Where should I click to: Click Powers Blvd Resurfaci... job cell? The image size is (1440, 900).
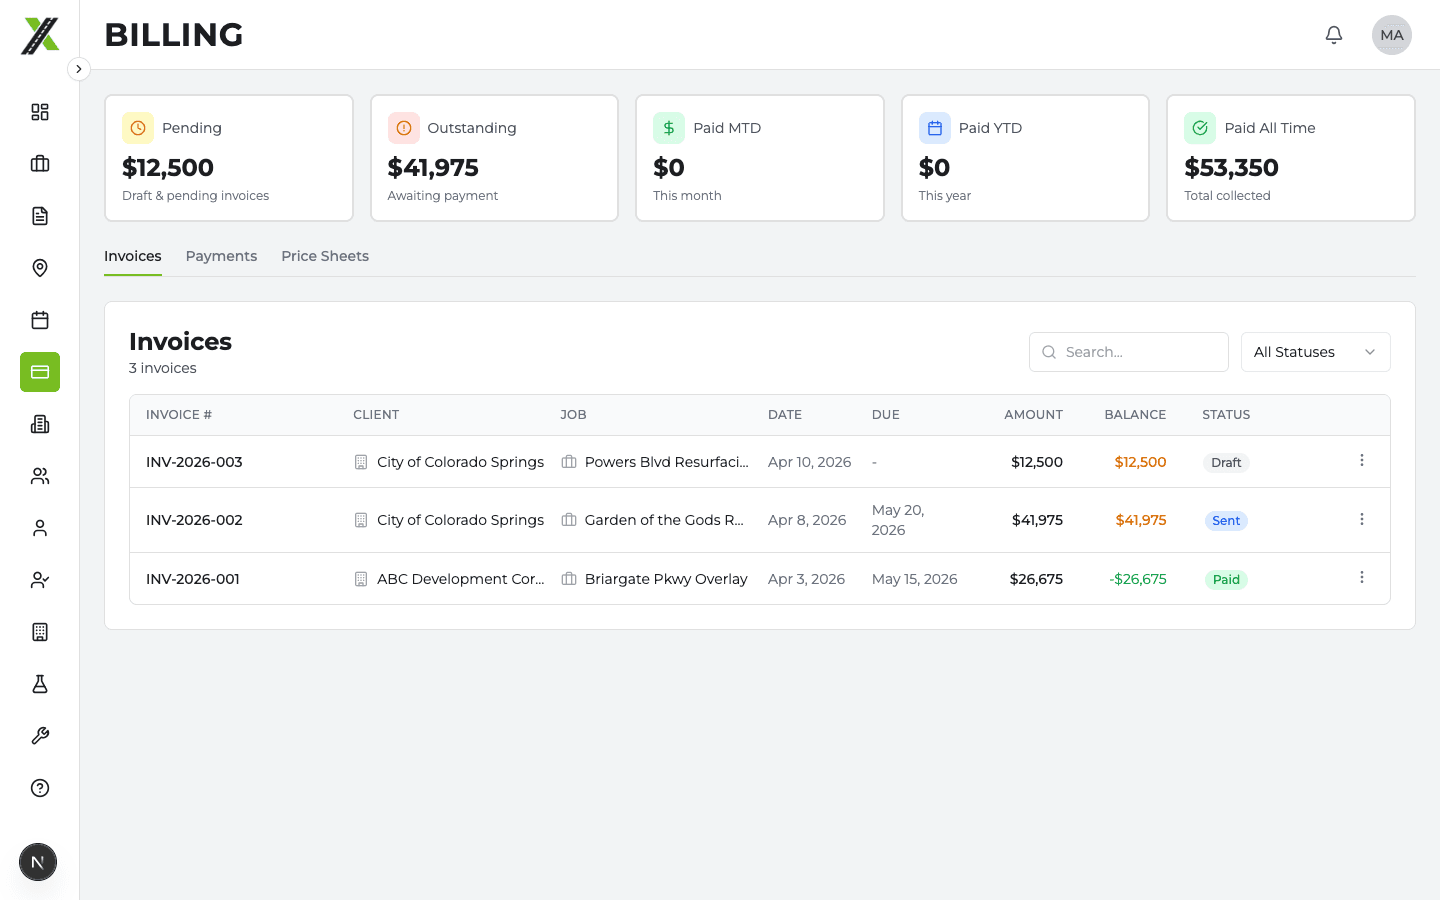tap(655, 462)
